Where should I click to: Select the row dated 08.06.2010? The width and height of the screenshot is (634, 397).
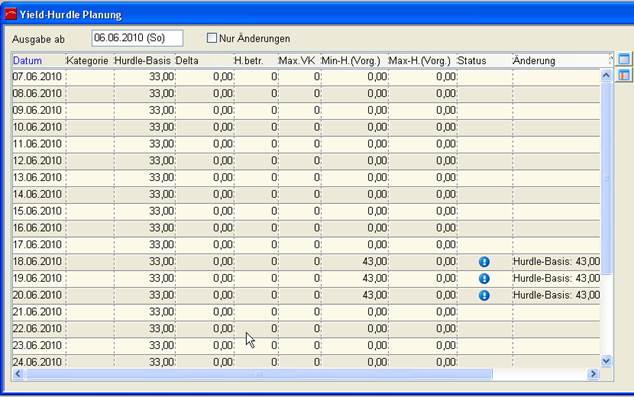306,93
